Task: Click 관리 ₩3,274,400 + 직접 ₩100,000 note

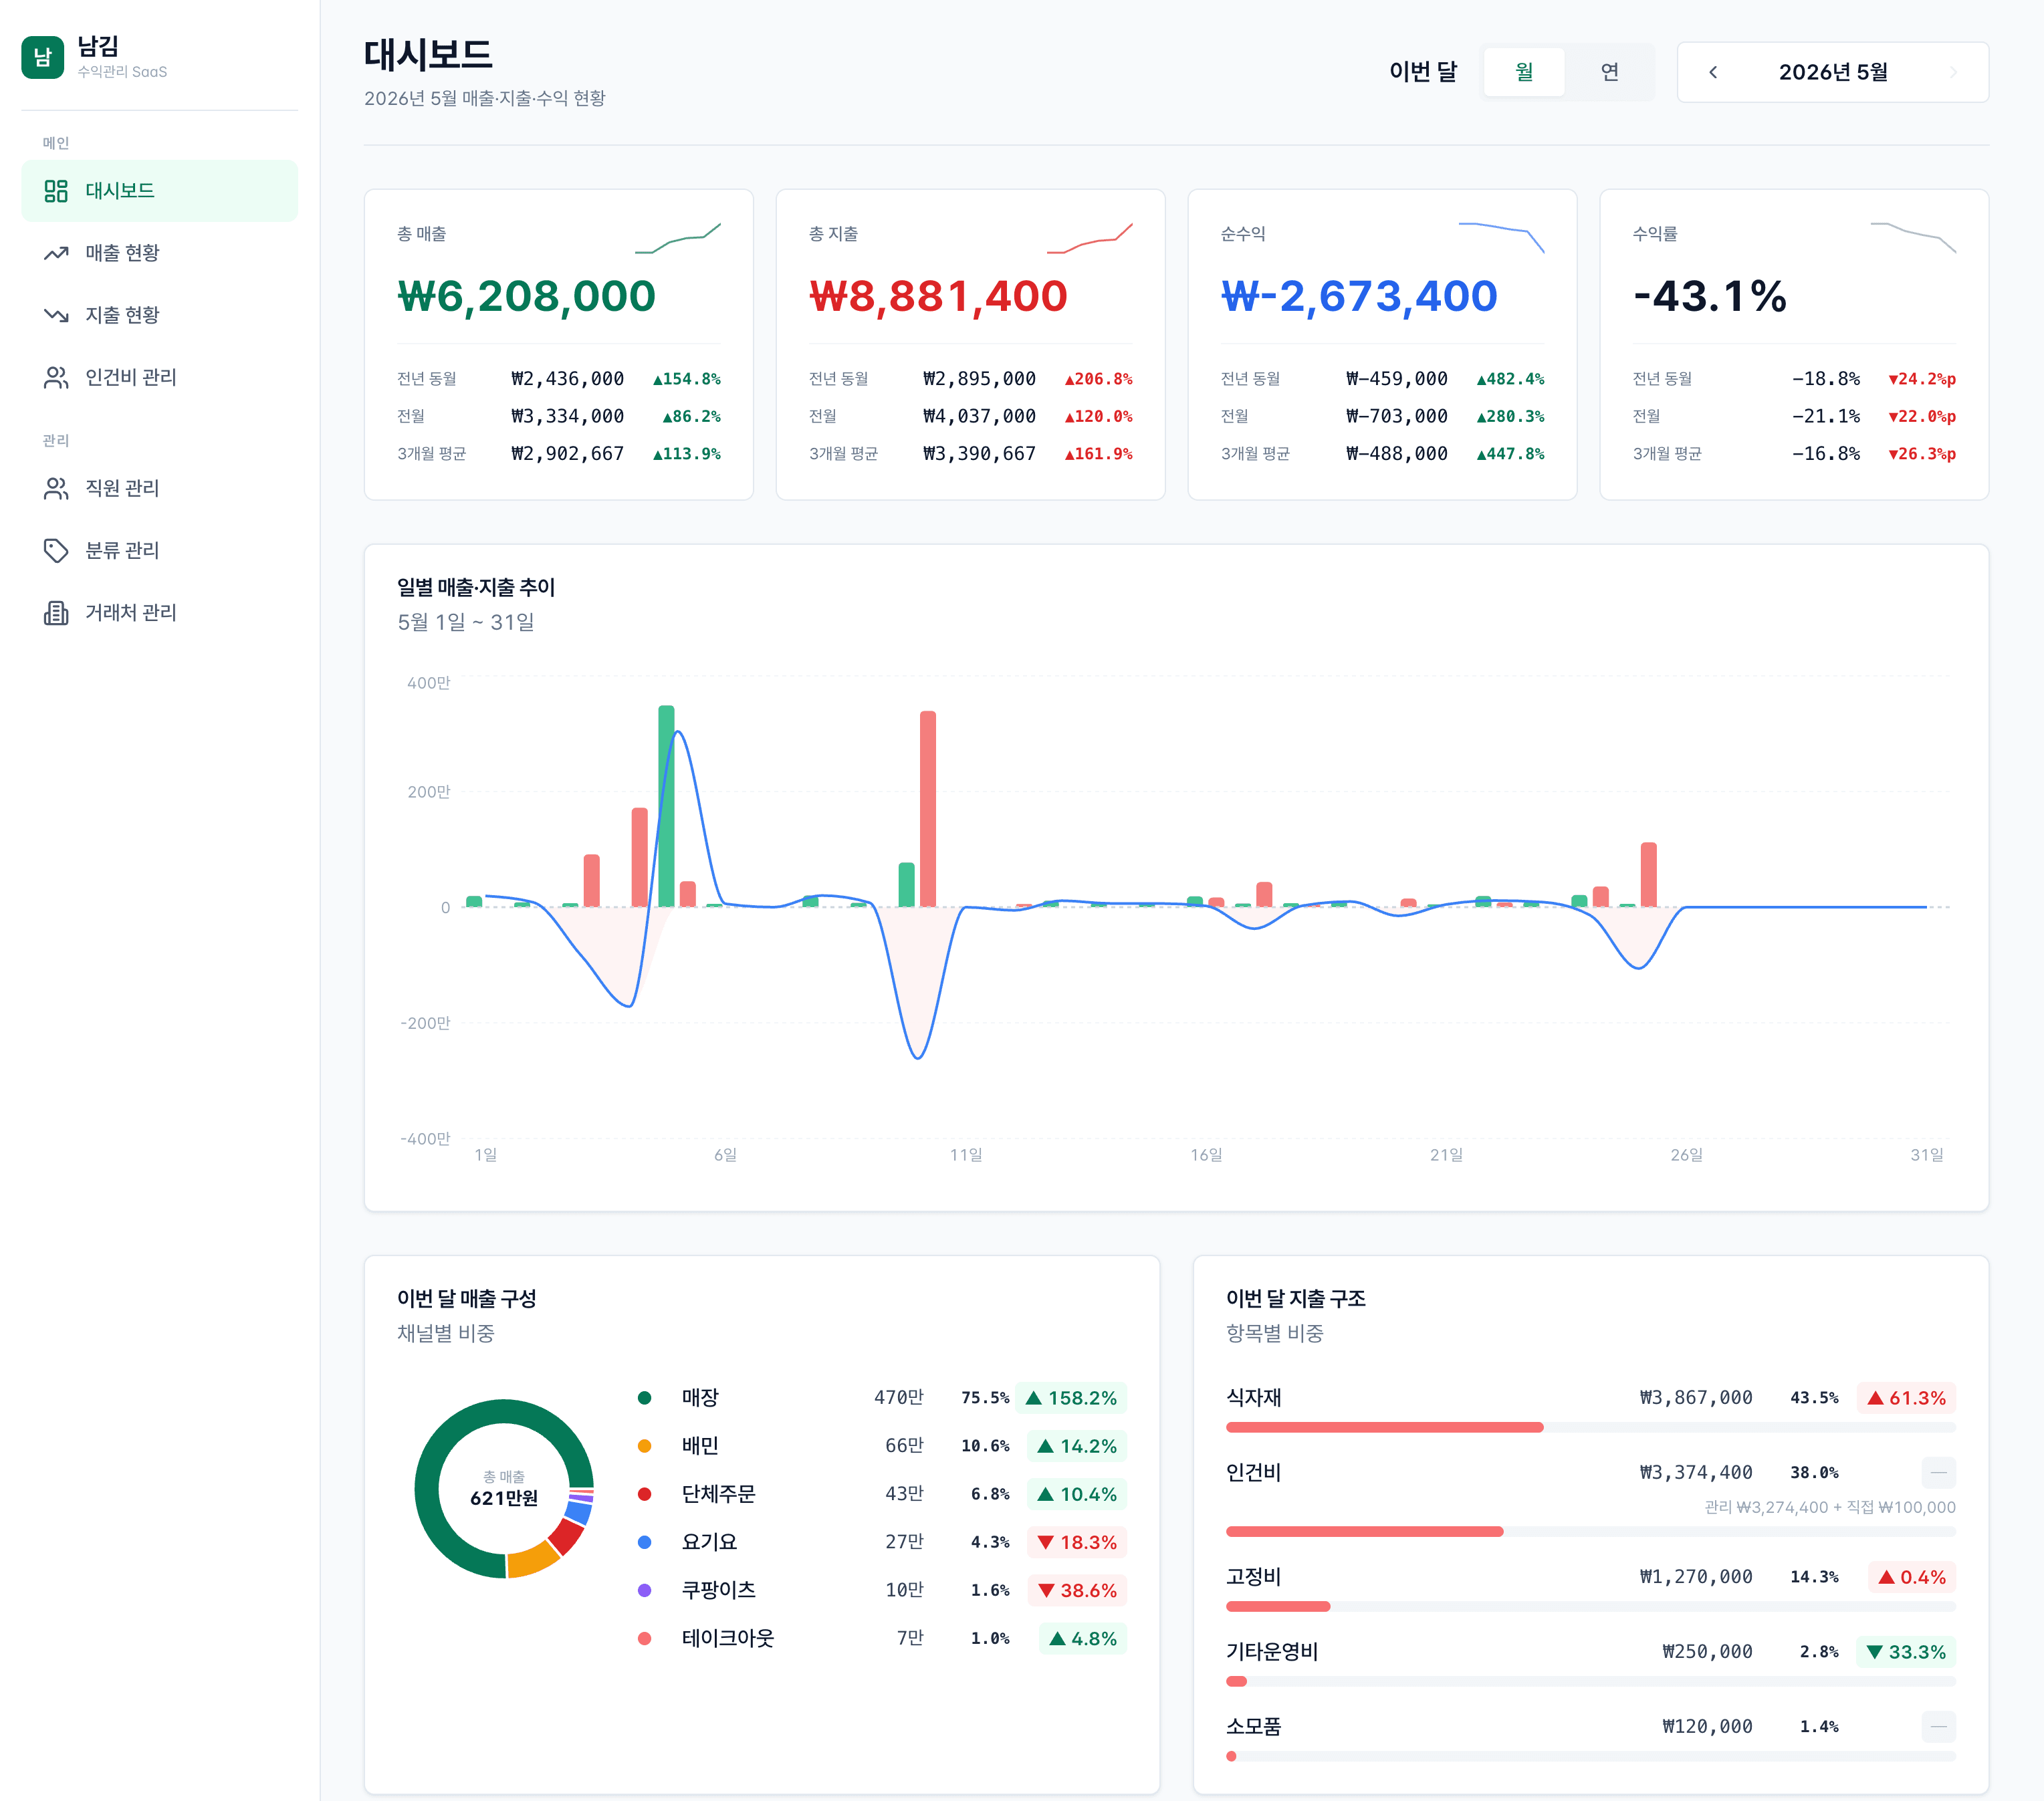Action: [x=1829, y=1507]
